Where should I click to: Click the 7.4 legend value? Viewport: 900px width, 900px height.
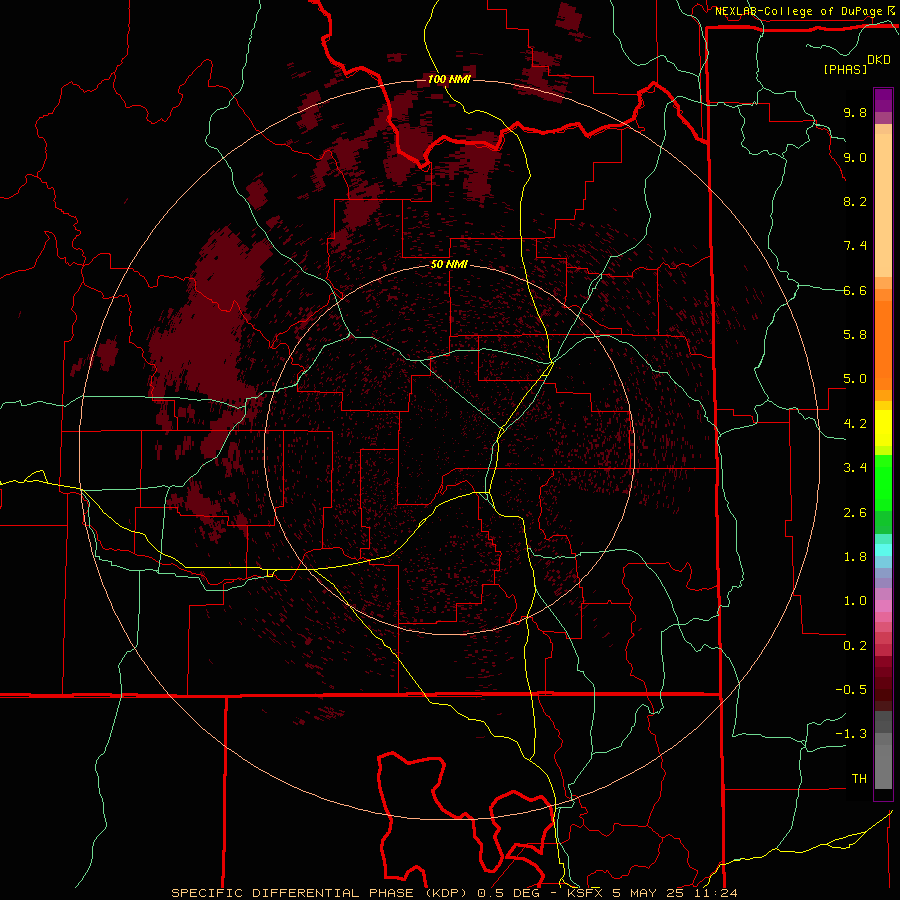click(855, 246)
